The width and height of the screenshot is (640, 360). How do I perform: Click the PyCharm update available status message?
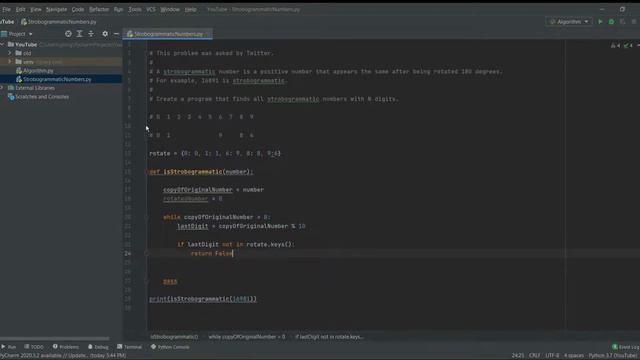63,356
